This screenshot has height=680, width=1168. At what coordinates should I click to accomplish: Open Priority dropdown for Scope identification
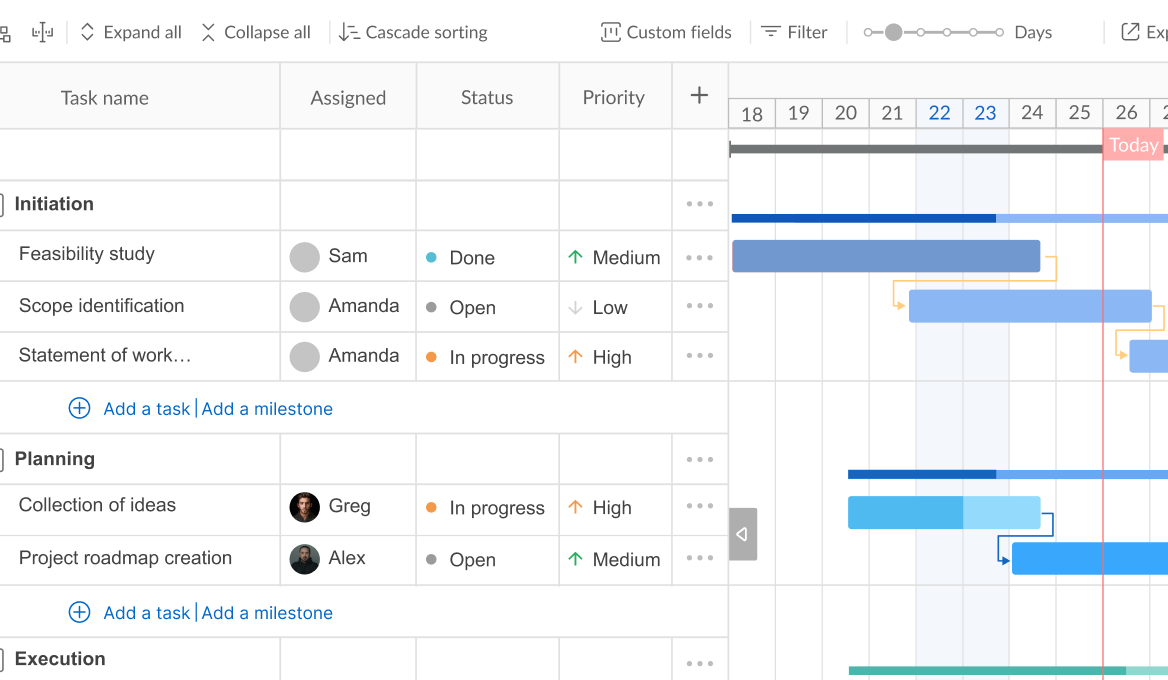click(615, 307)
